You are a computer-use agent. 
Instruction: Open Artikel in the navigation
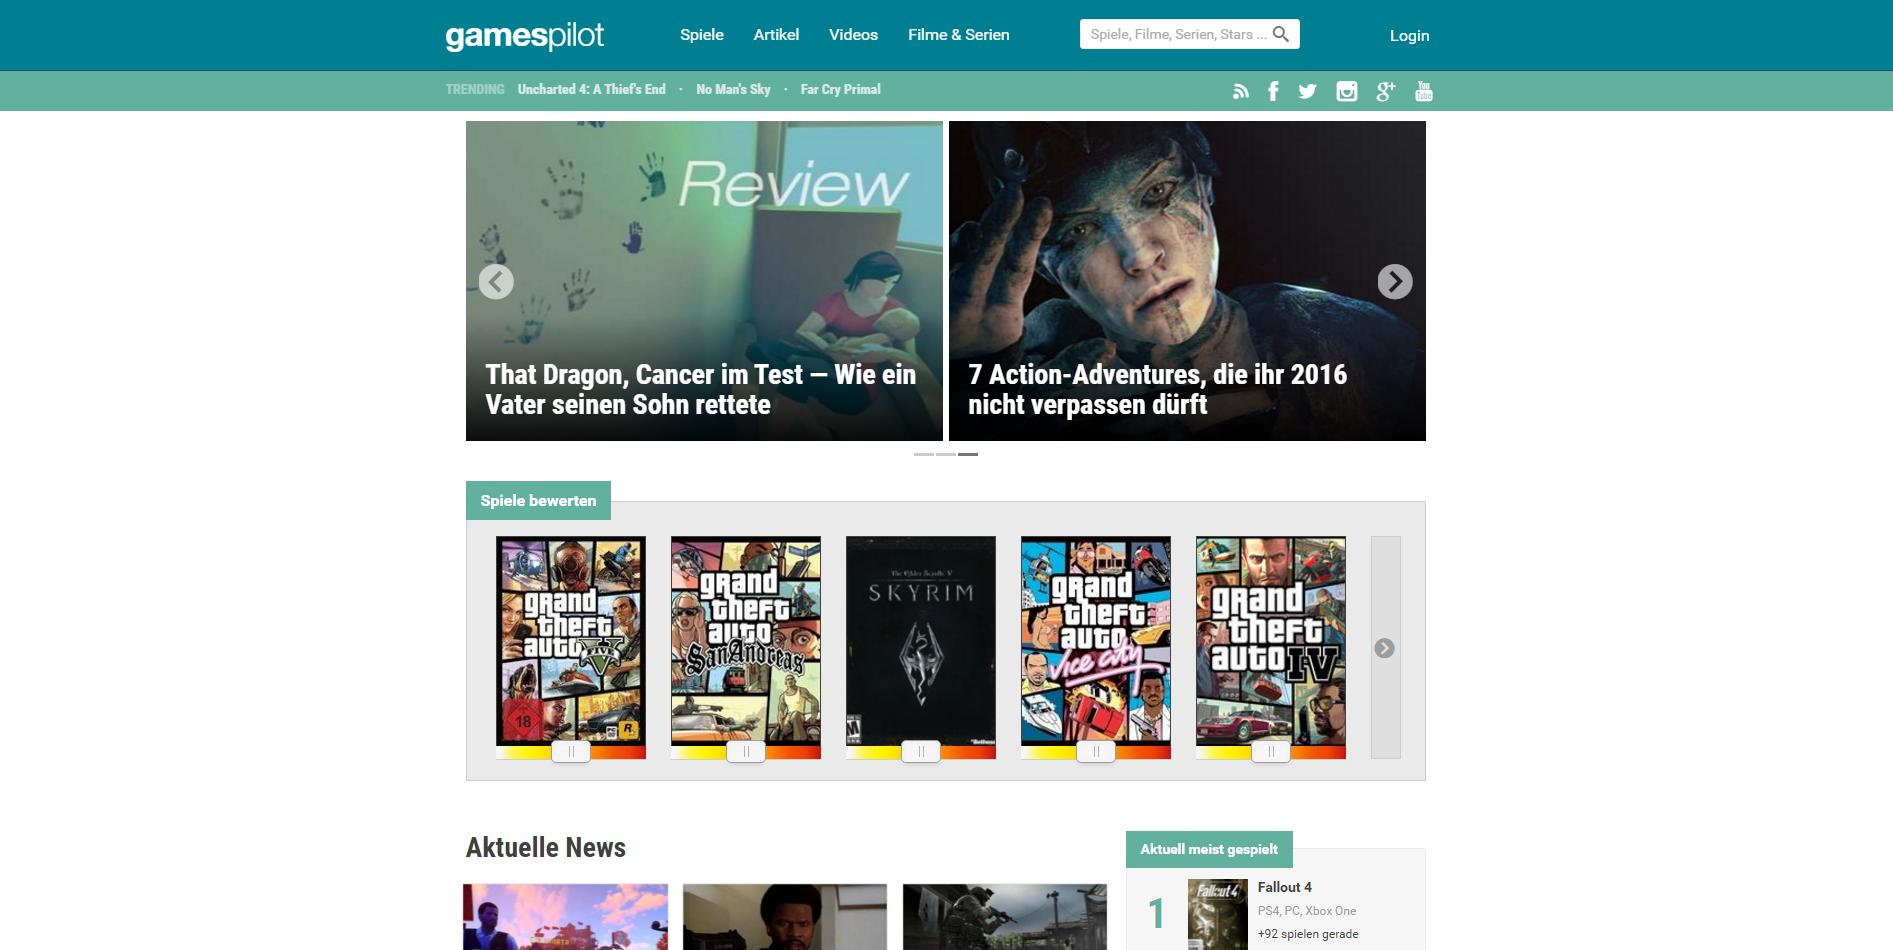pos(776,35)
